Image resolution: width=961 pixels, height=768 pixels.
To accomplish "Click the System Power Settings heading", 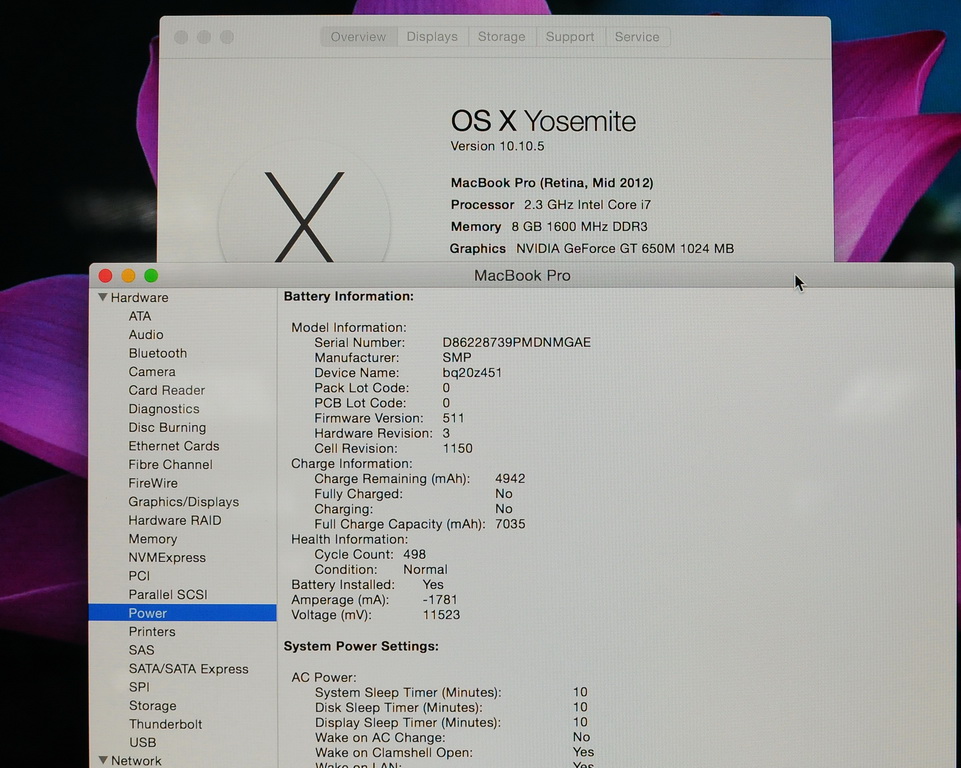I will tap(361, 646).
